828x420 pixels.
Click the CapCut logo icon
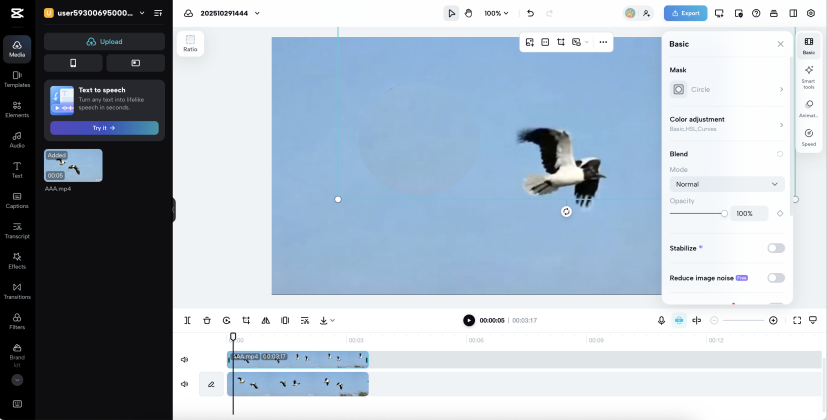click(x=17, y=13)
